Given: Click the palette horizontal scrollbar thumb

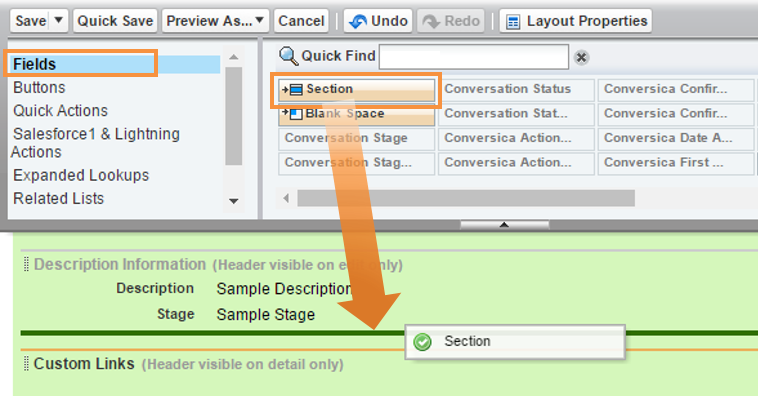Looking at the screenshot, I should pyautogui.click(x=466, y=198).
